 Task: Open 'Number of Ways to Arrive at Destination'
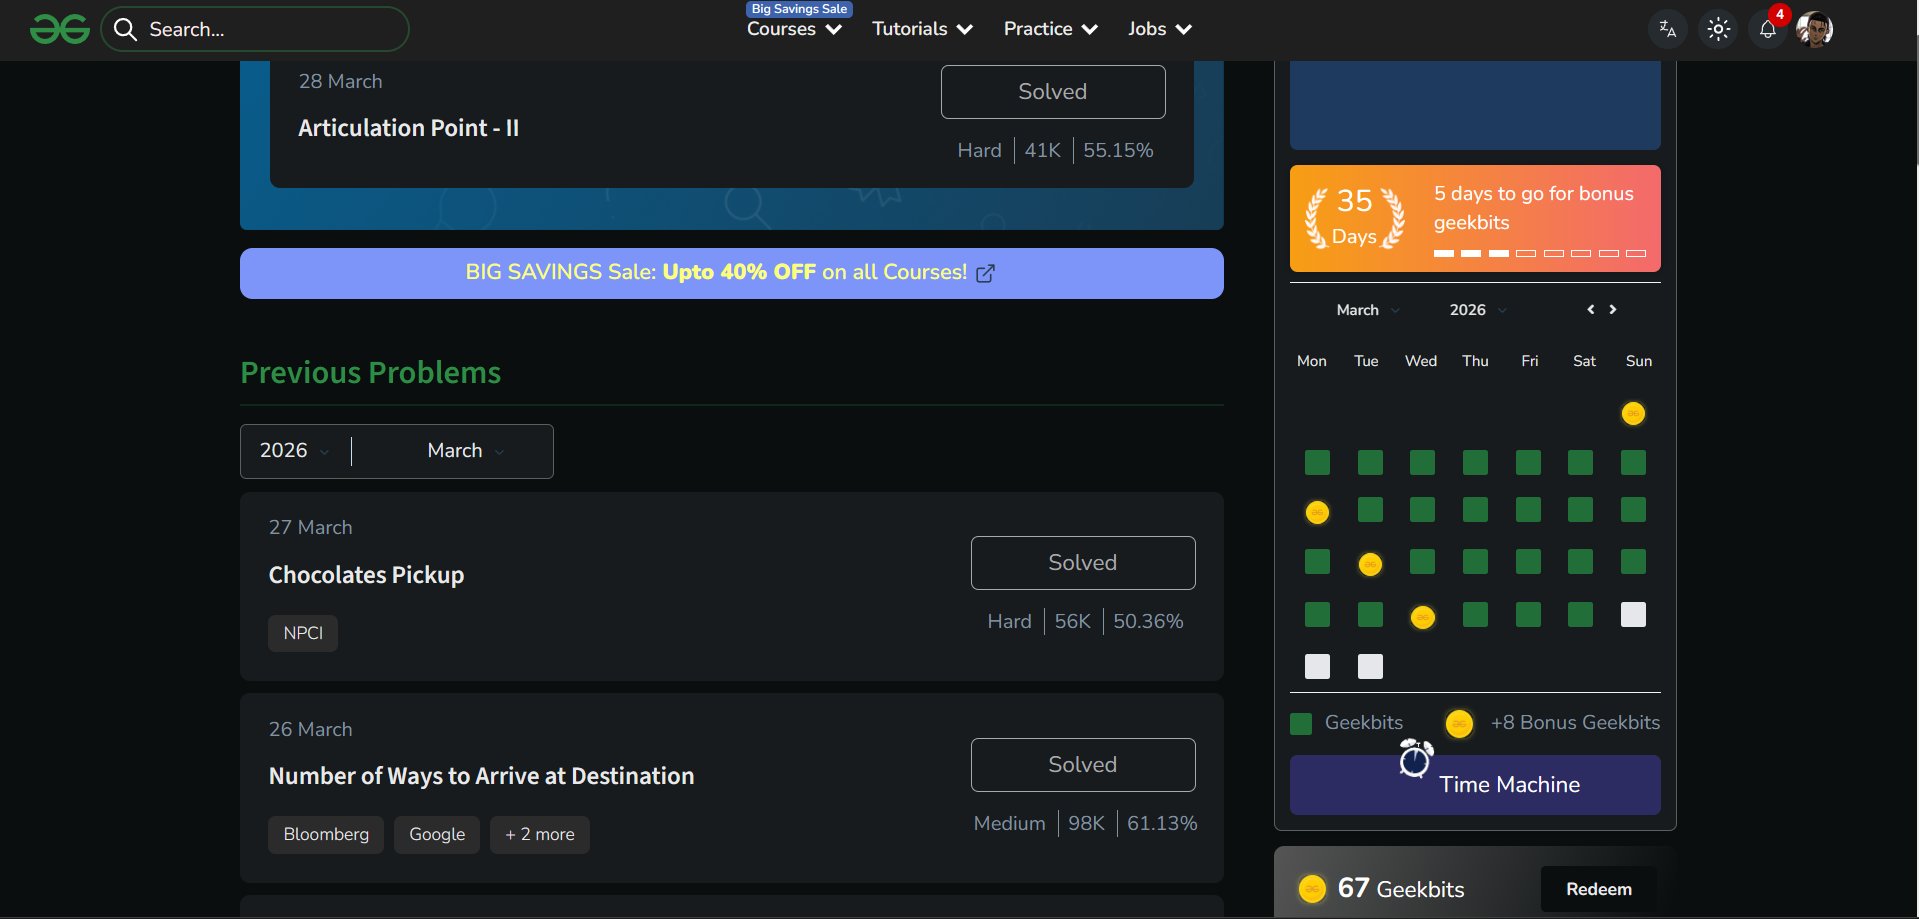(x=481, y=776)
